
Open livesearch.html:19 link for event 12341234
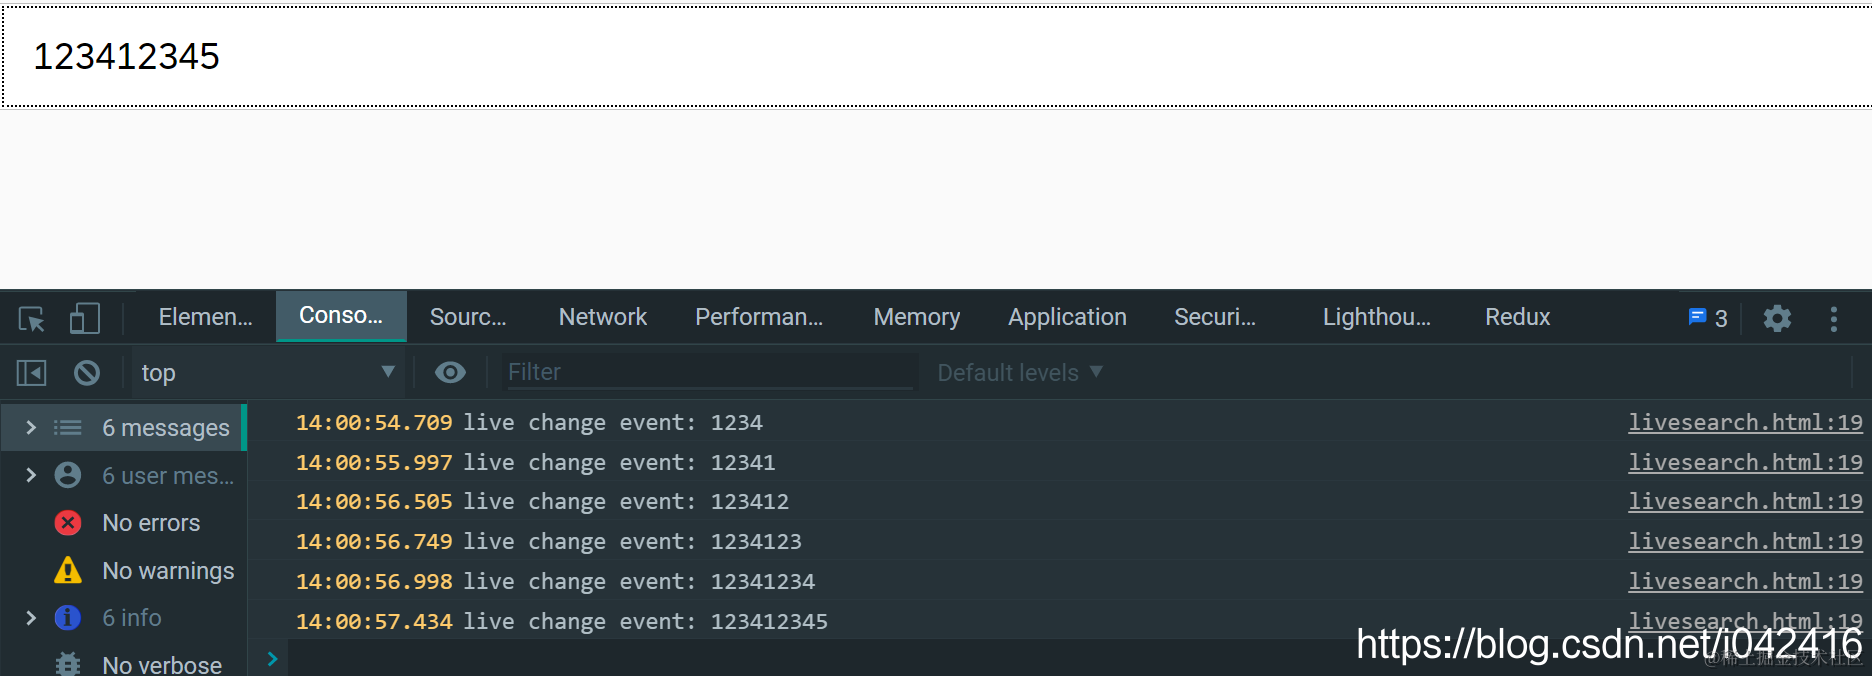pos(1745,582)
